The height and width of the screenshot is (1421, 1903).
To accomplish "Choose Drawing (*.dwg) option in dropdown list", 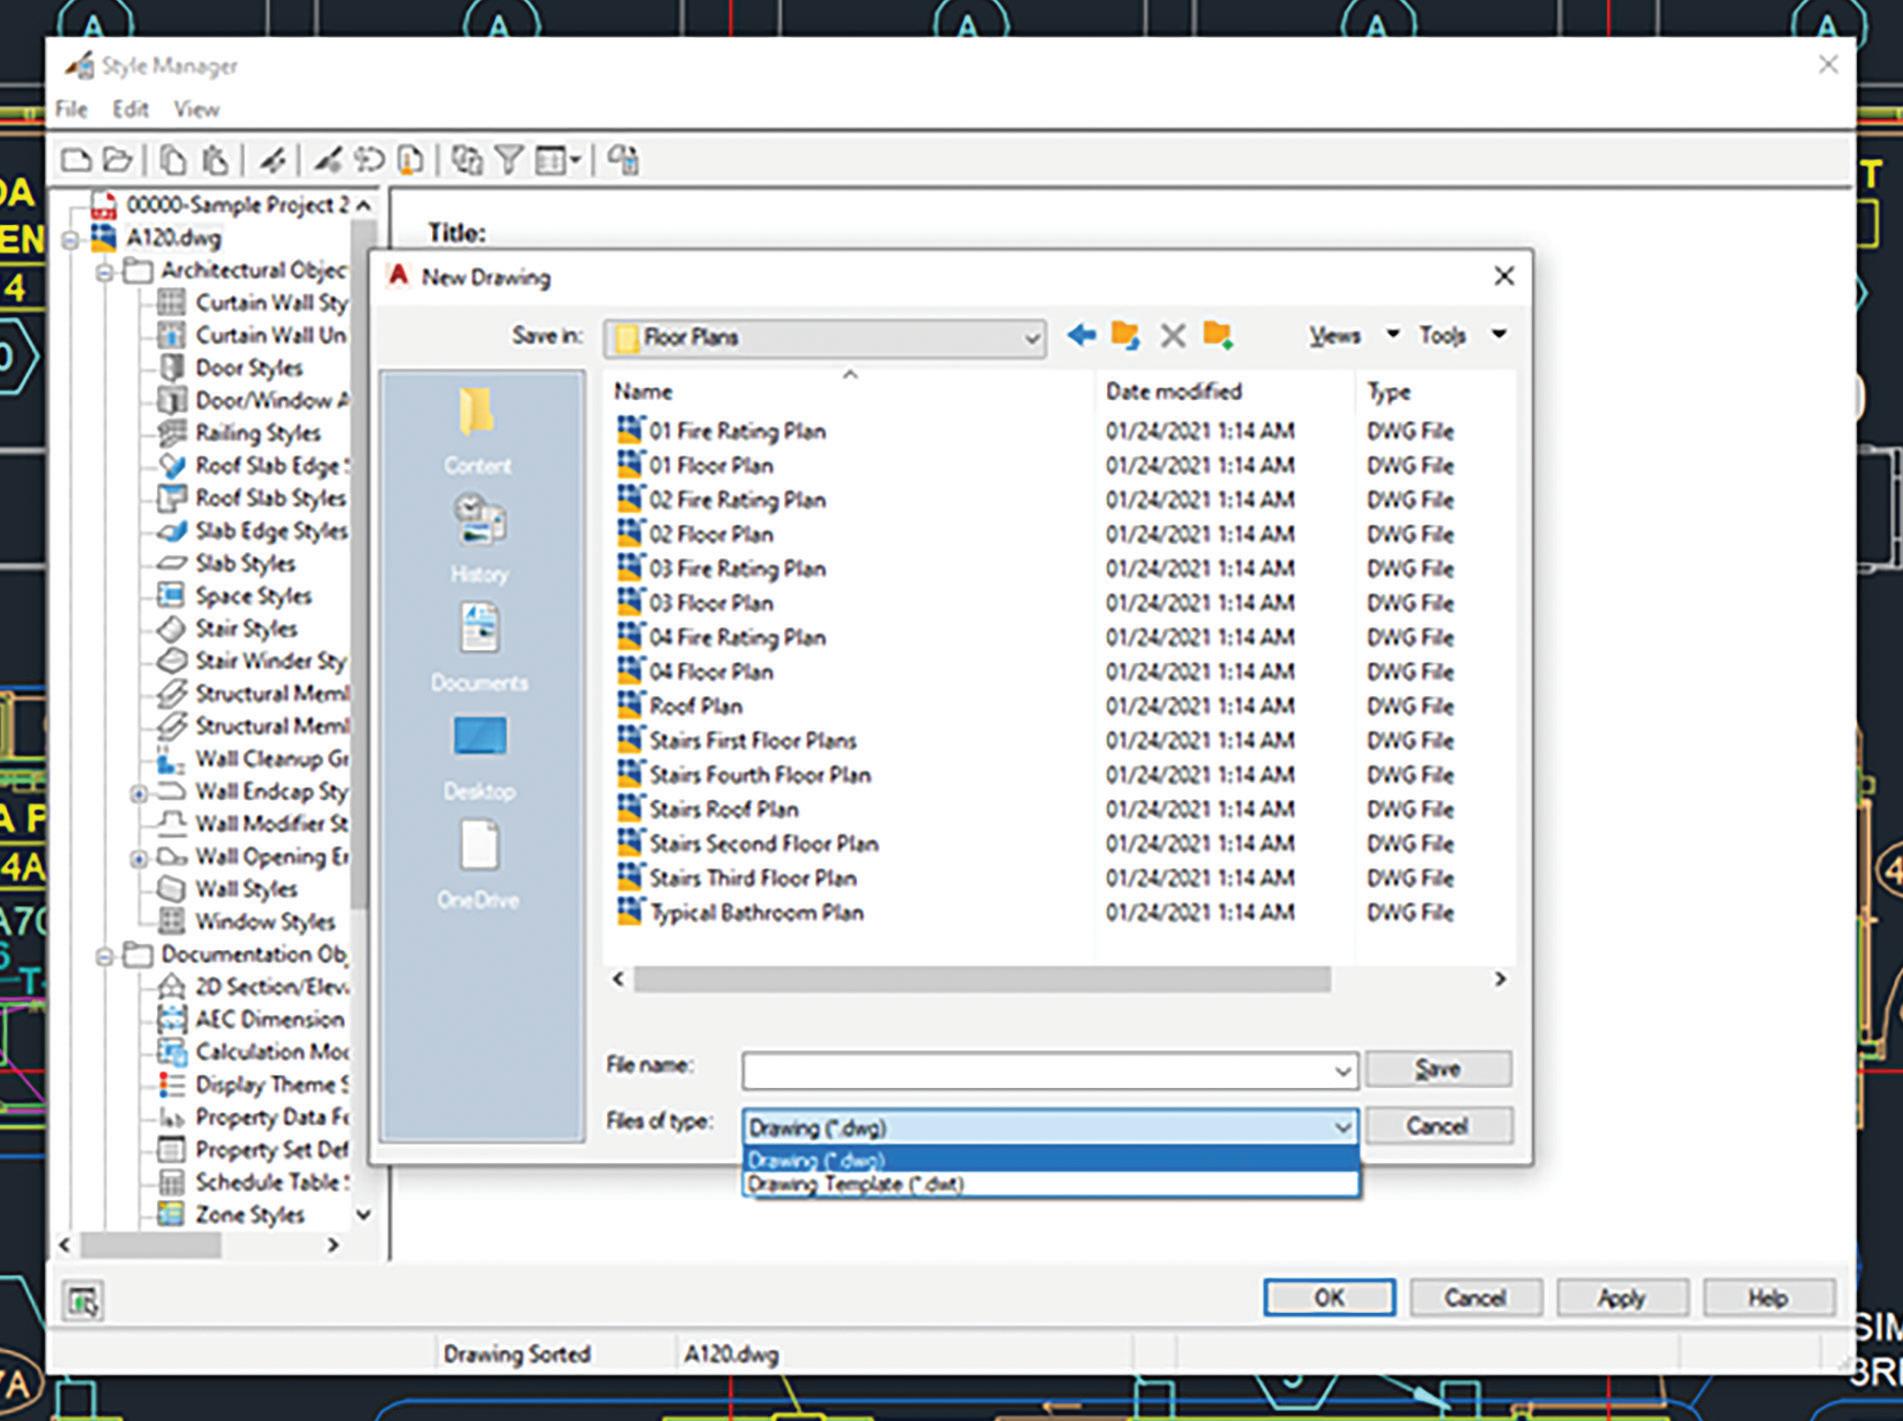I will click(x=1050, y=1160).
